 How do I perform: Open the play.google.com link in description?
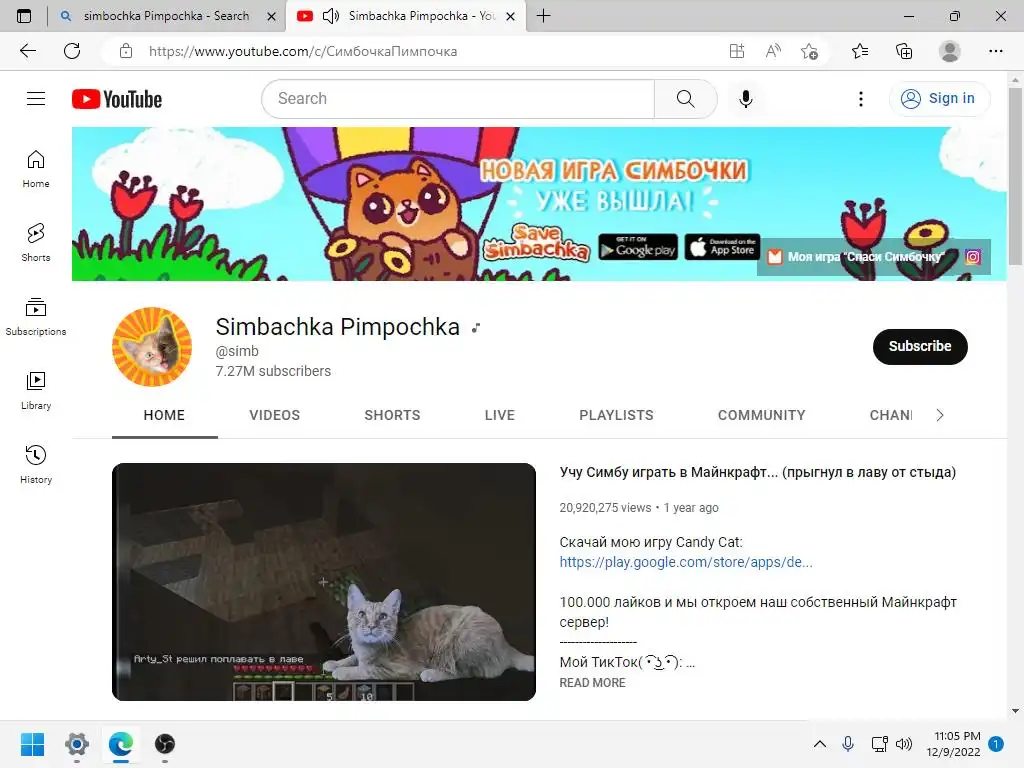point(686,562)
